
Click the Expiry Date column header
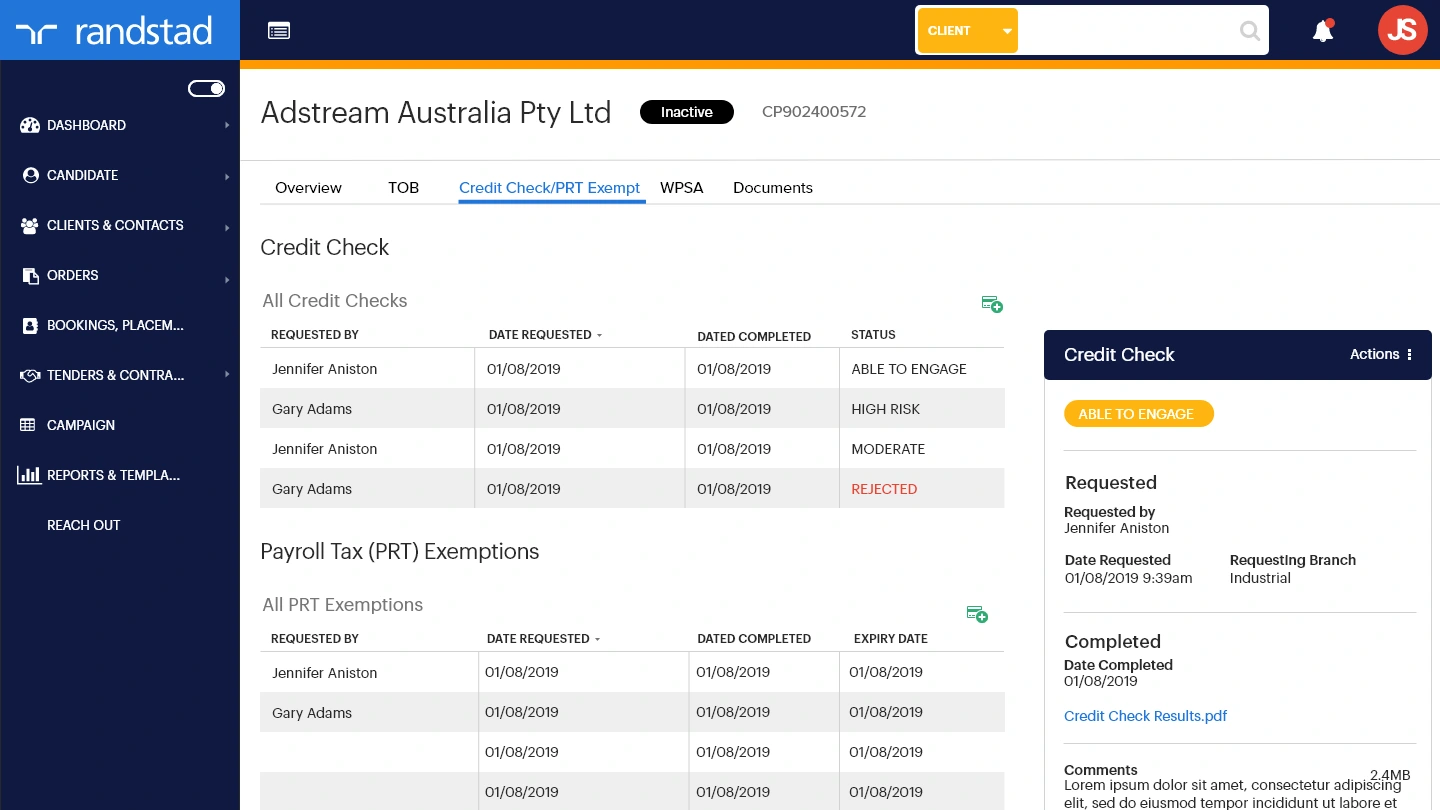[x=891, y=639]
